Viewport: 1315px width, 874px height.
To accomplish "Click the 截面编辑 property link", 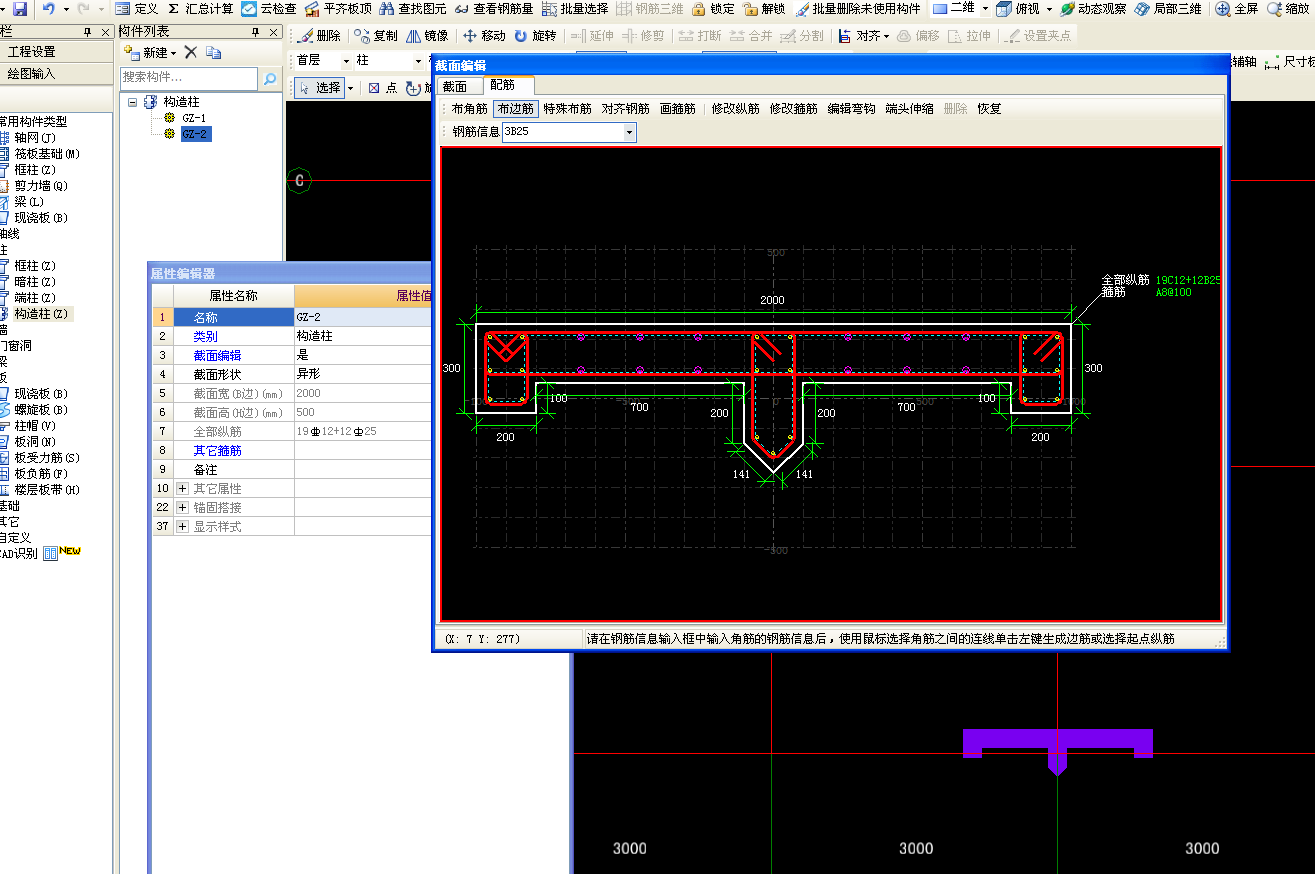I will click(217, 355).
